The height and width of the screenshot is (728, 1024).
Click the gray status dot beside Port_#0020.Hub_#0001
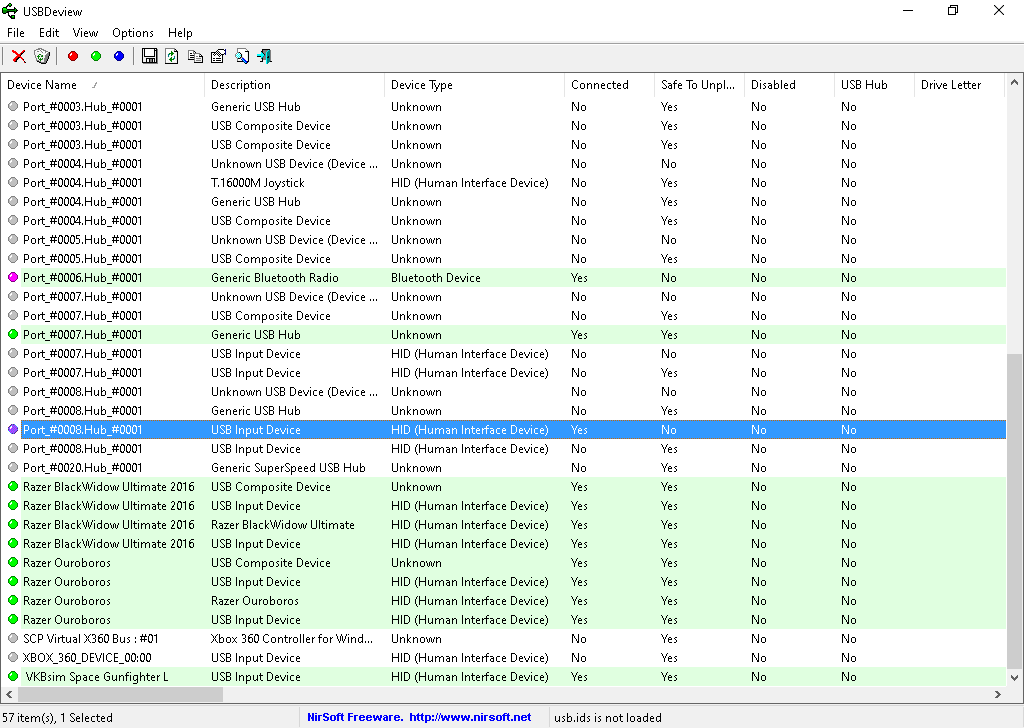coord(13,467)
